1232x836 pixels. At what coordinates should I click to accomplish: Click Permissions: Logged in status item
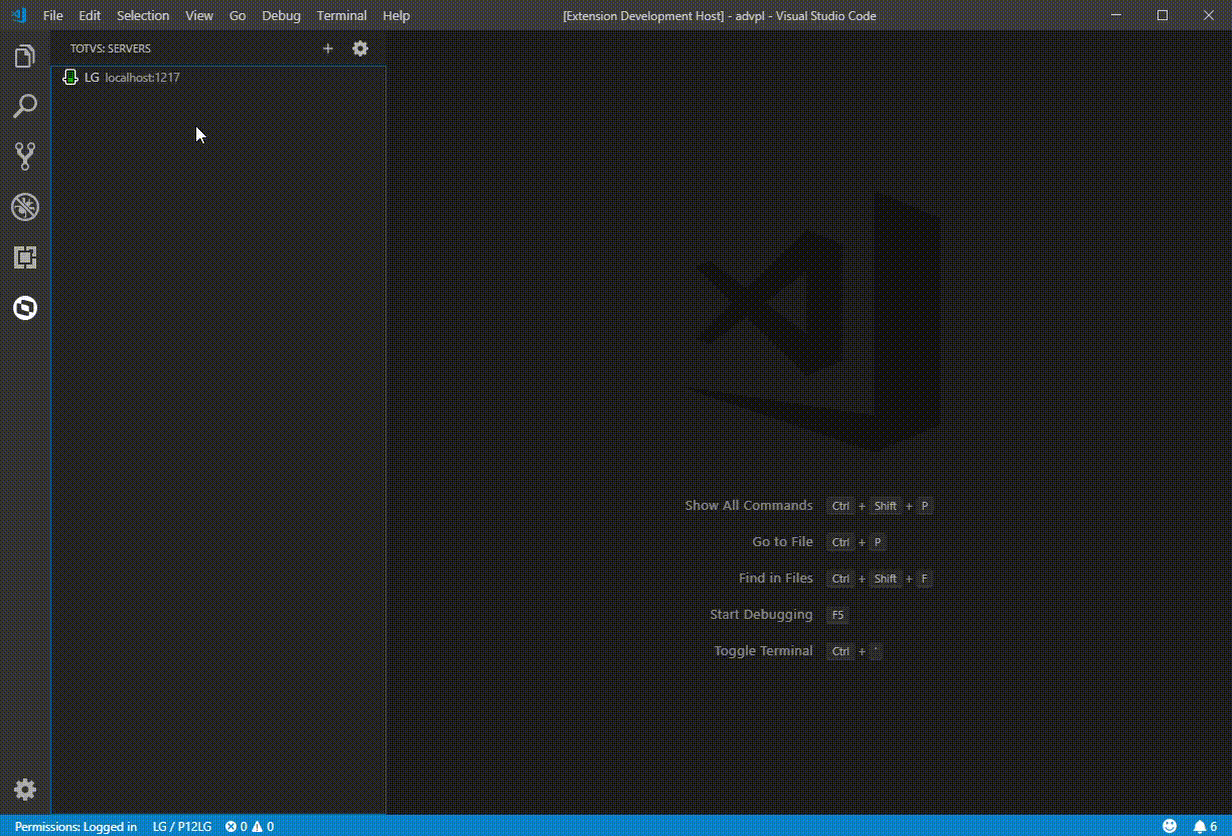[x=76, y=826]
